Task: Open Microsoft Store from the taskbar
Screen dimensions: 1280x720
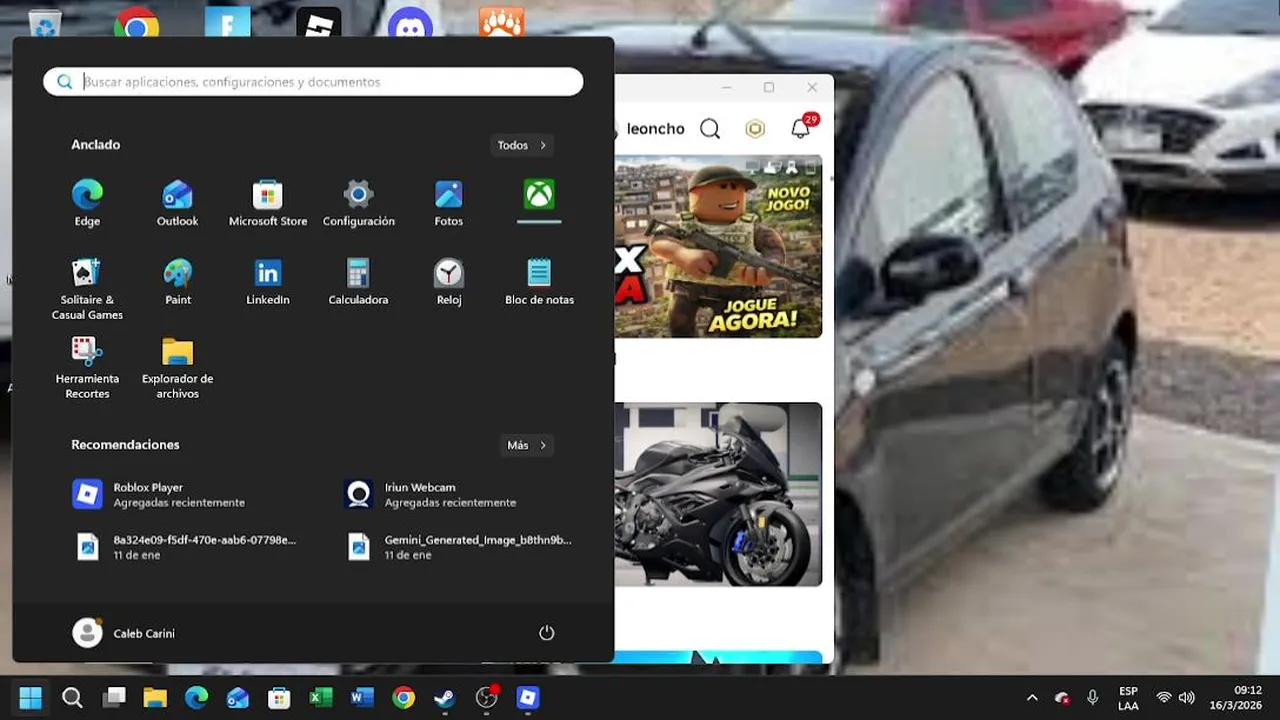Action: point(279,697)
